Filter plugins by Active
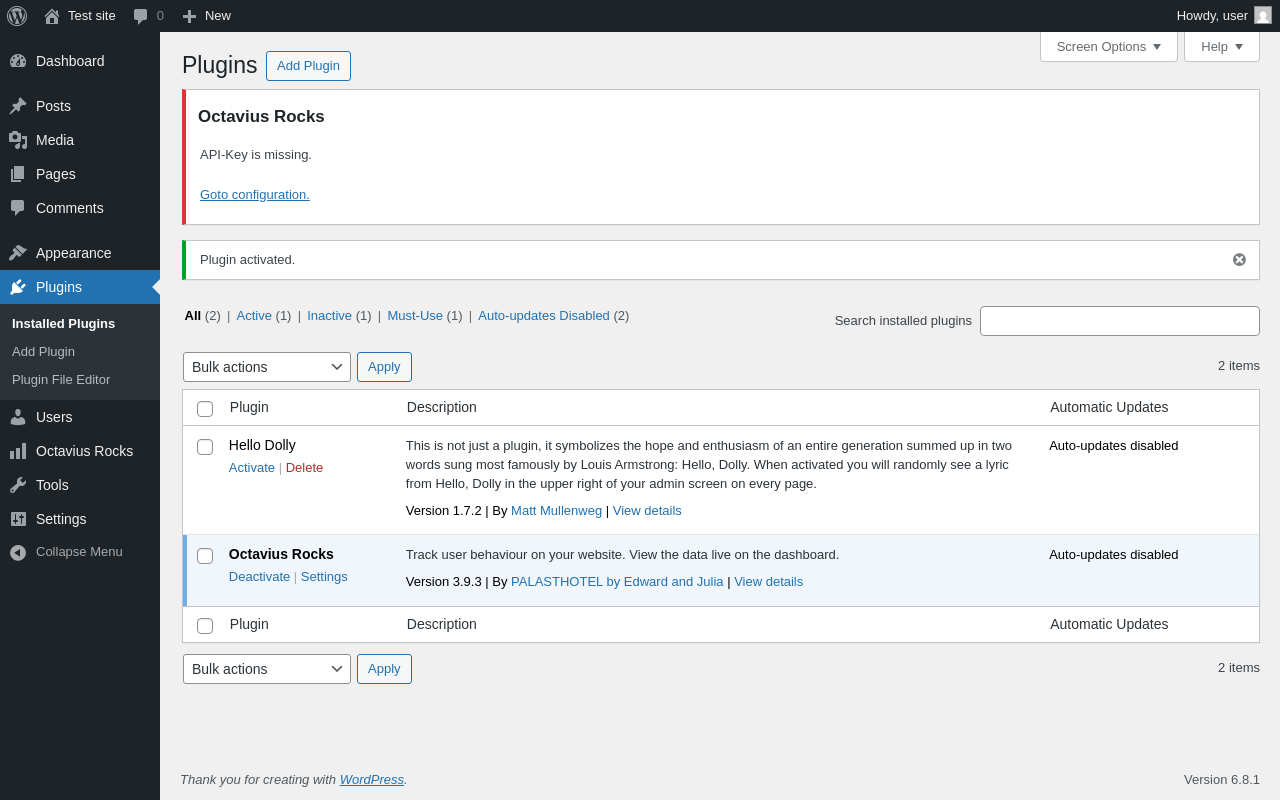Image resolution: width=1280 pixels, height=800 pixels. [x=254, y=316]
